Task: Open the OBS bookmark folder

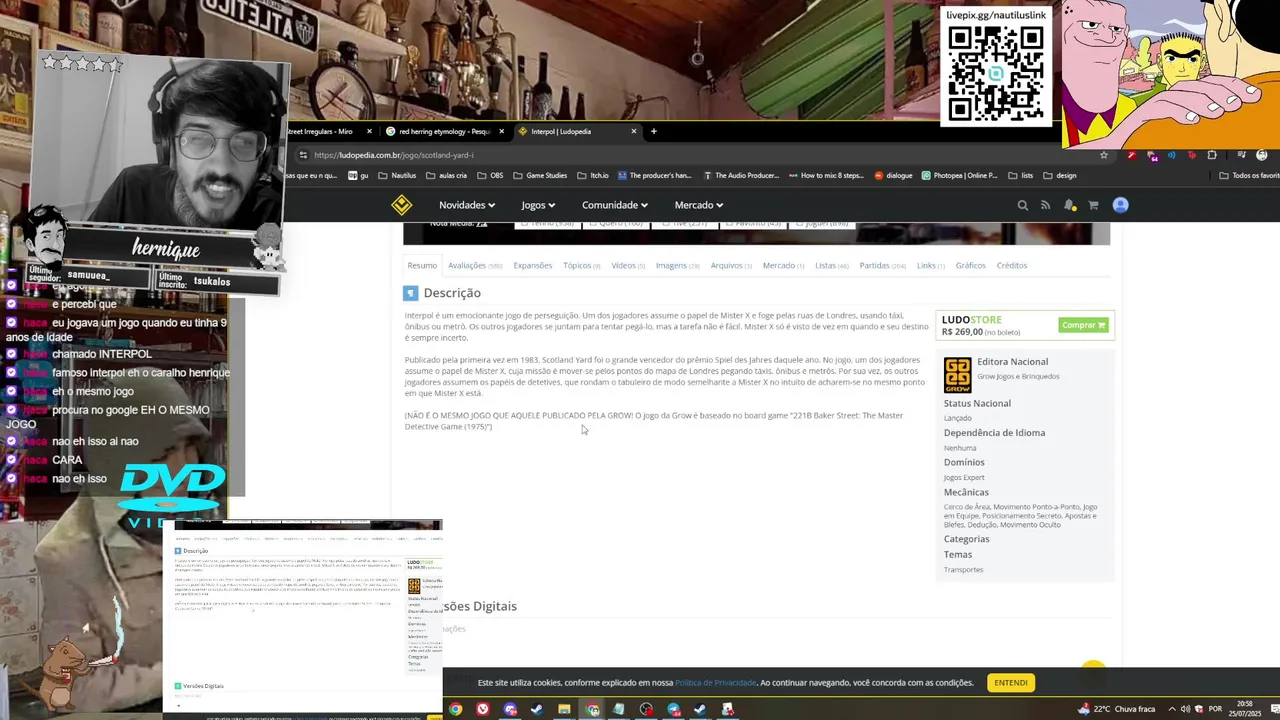Action: tap(490, 175)
